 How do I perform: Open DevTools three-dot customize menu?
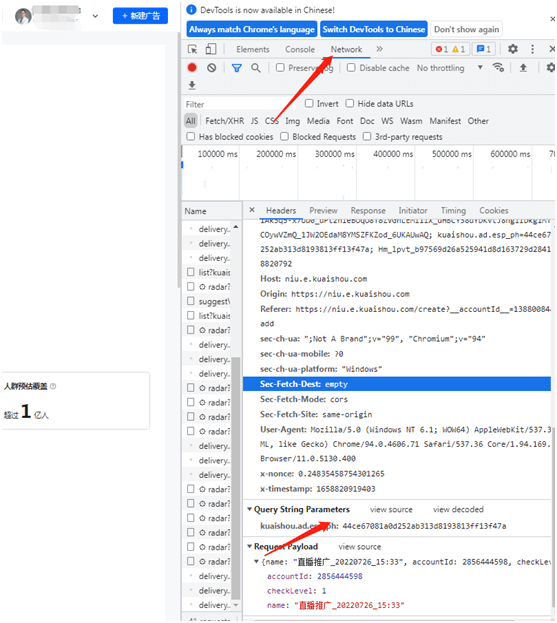click(x=532, y=49)
